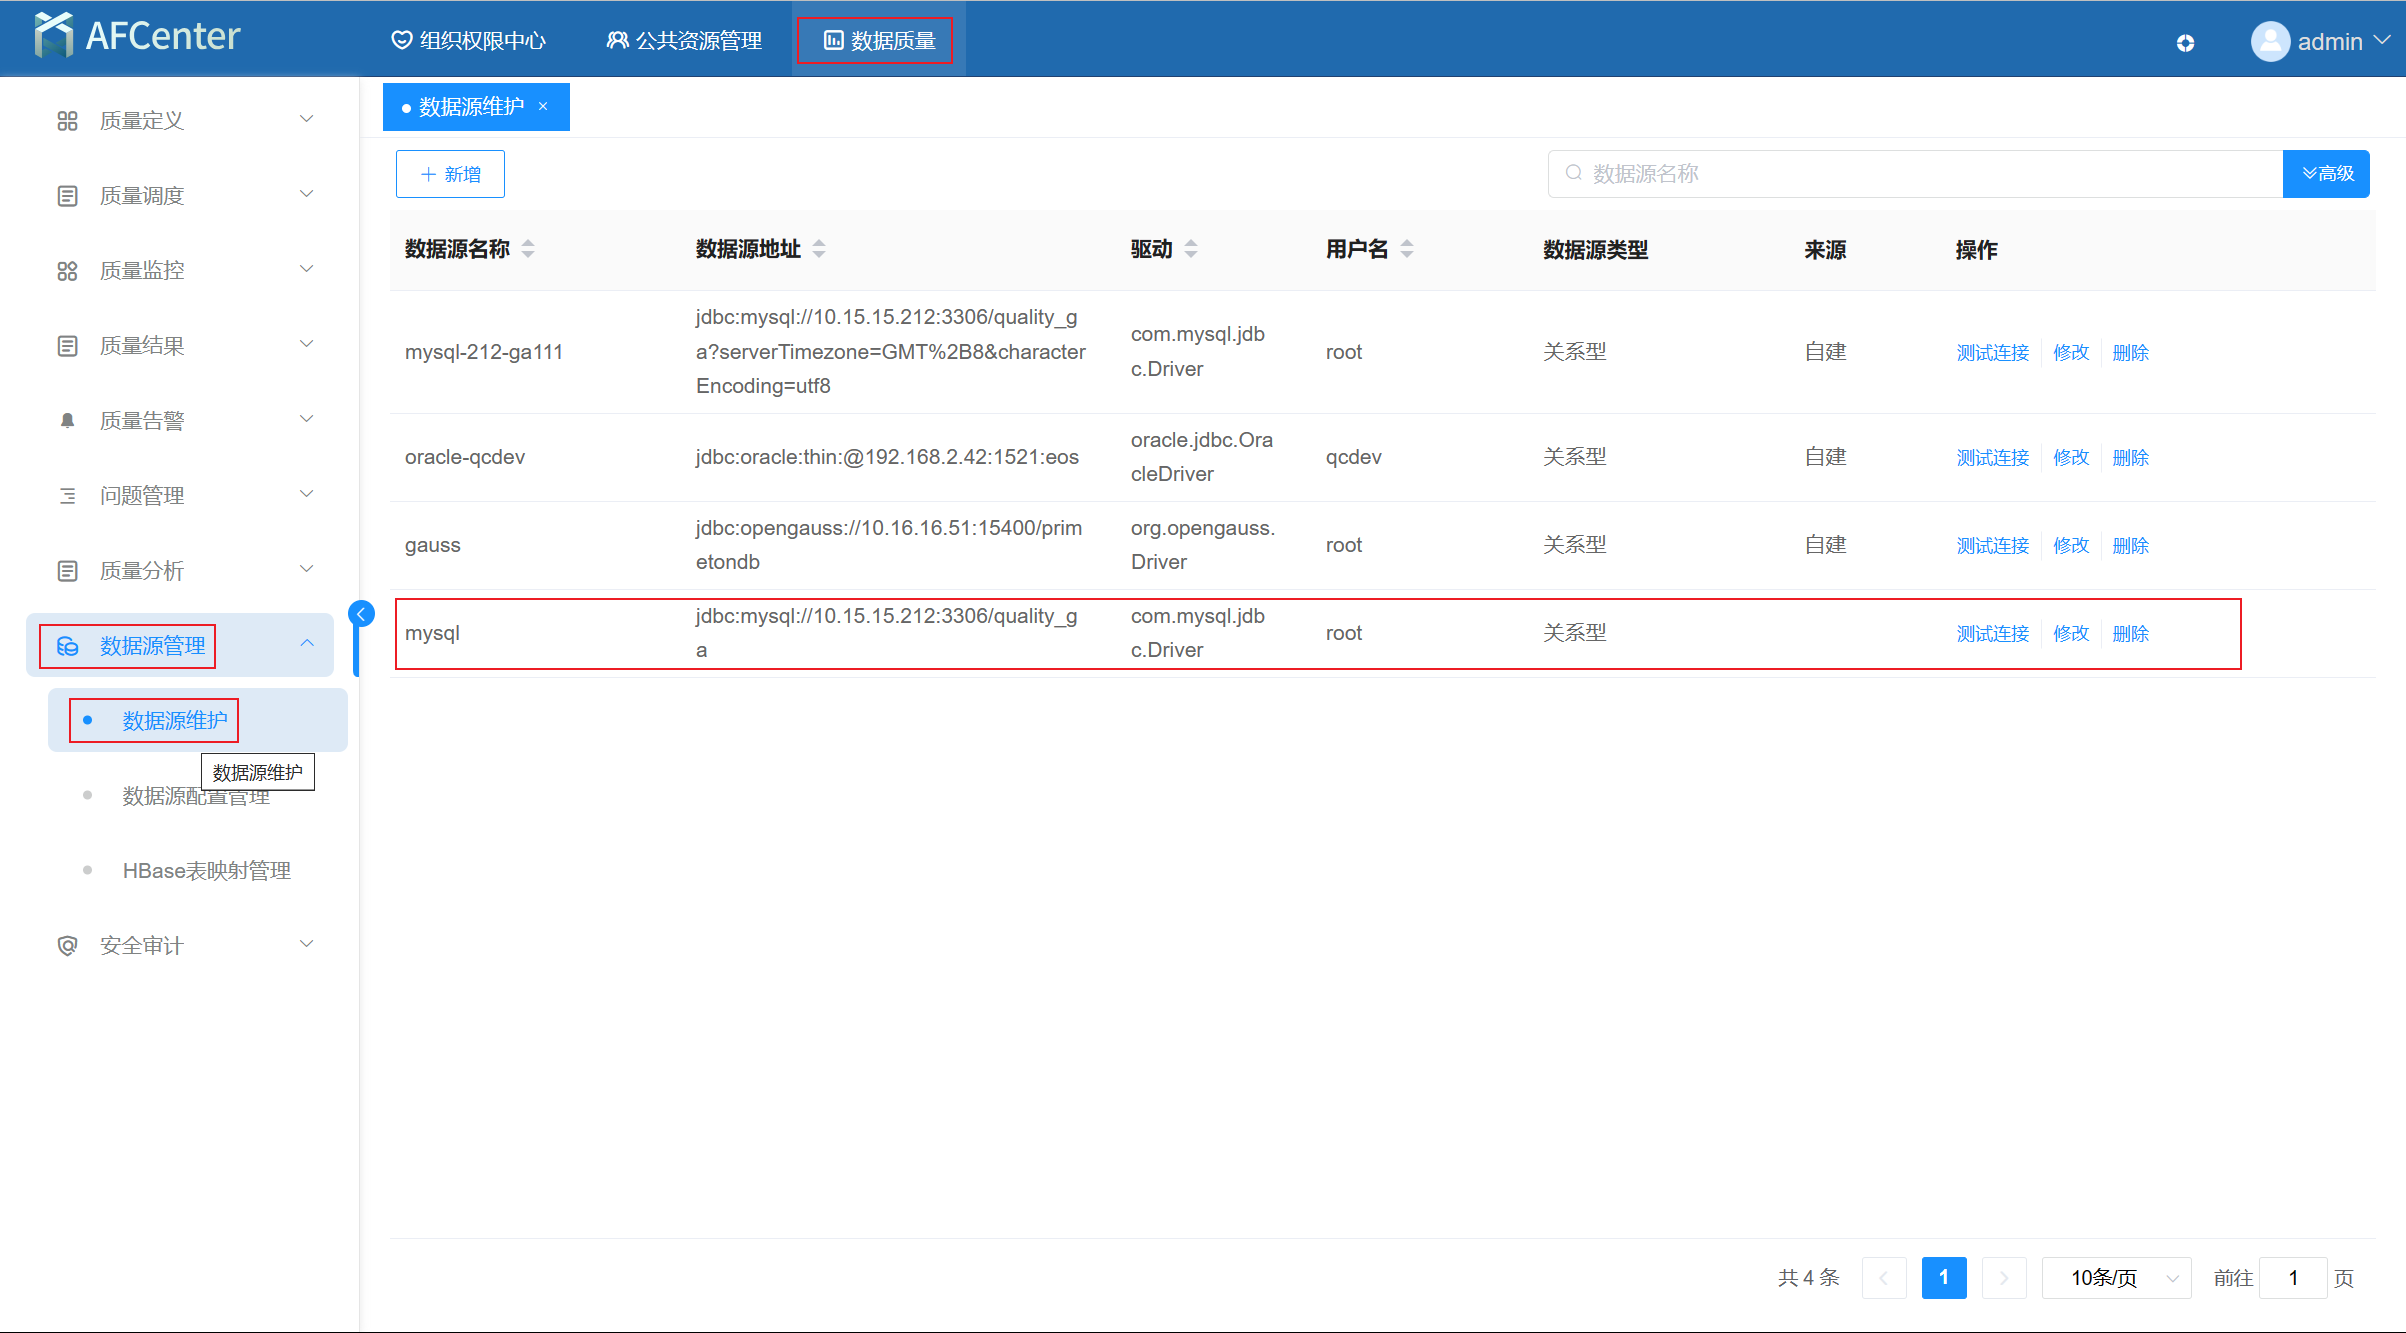Open the 高级 advanced search dropdown
This screenshot has width=2406, height=1333.
pyautogui.click(x=2326, y=174)
